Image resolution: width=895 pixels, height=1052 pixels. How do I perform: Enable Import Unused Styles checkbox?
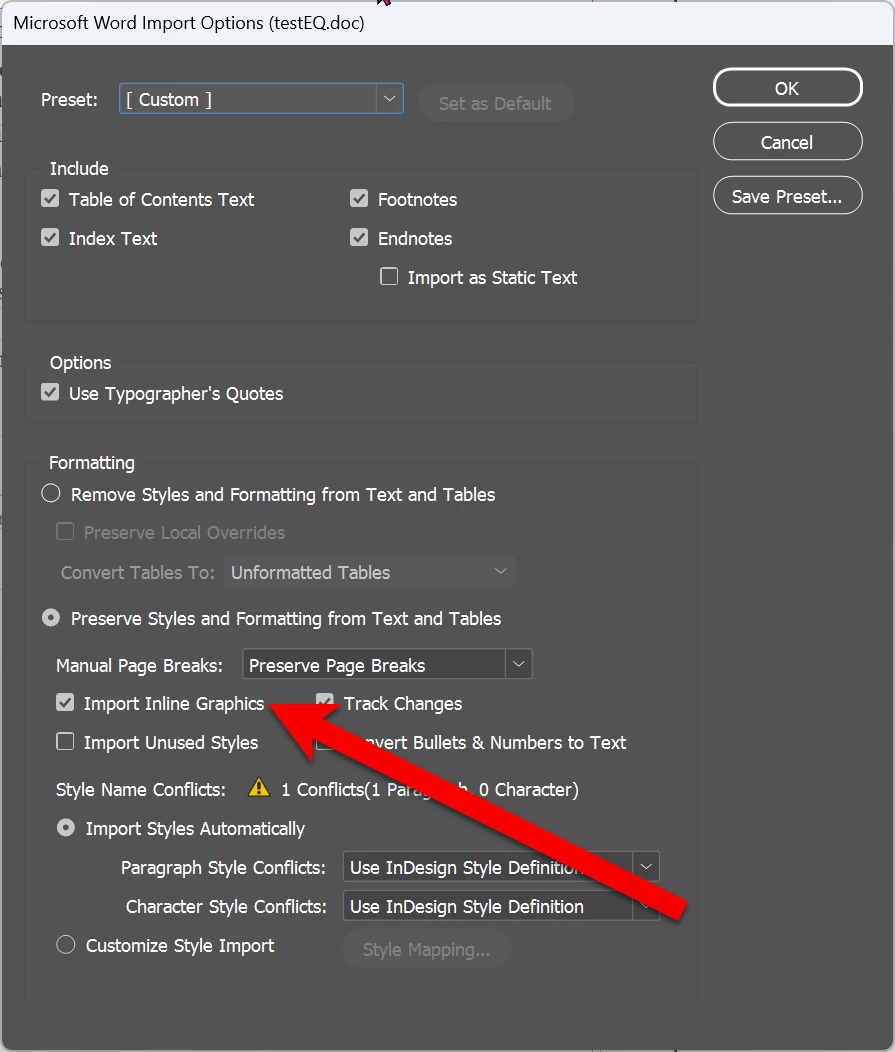(65, 741)
